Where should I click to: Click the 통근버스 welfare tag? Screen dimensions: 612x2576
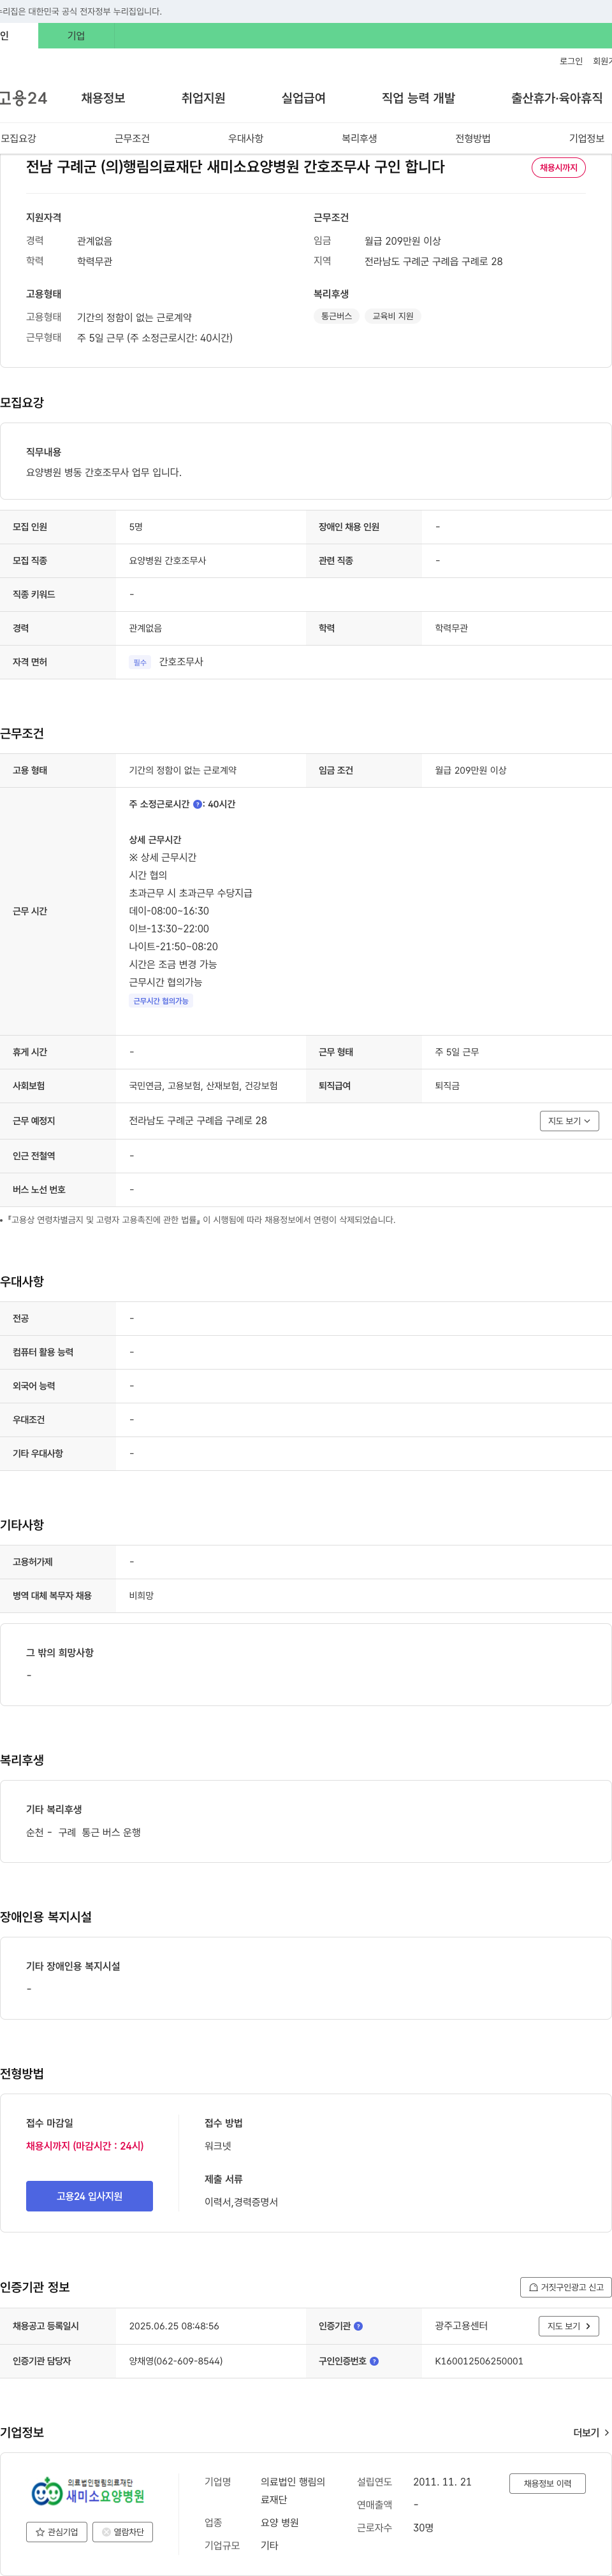point(336,316)
